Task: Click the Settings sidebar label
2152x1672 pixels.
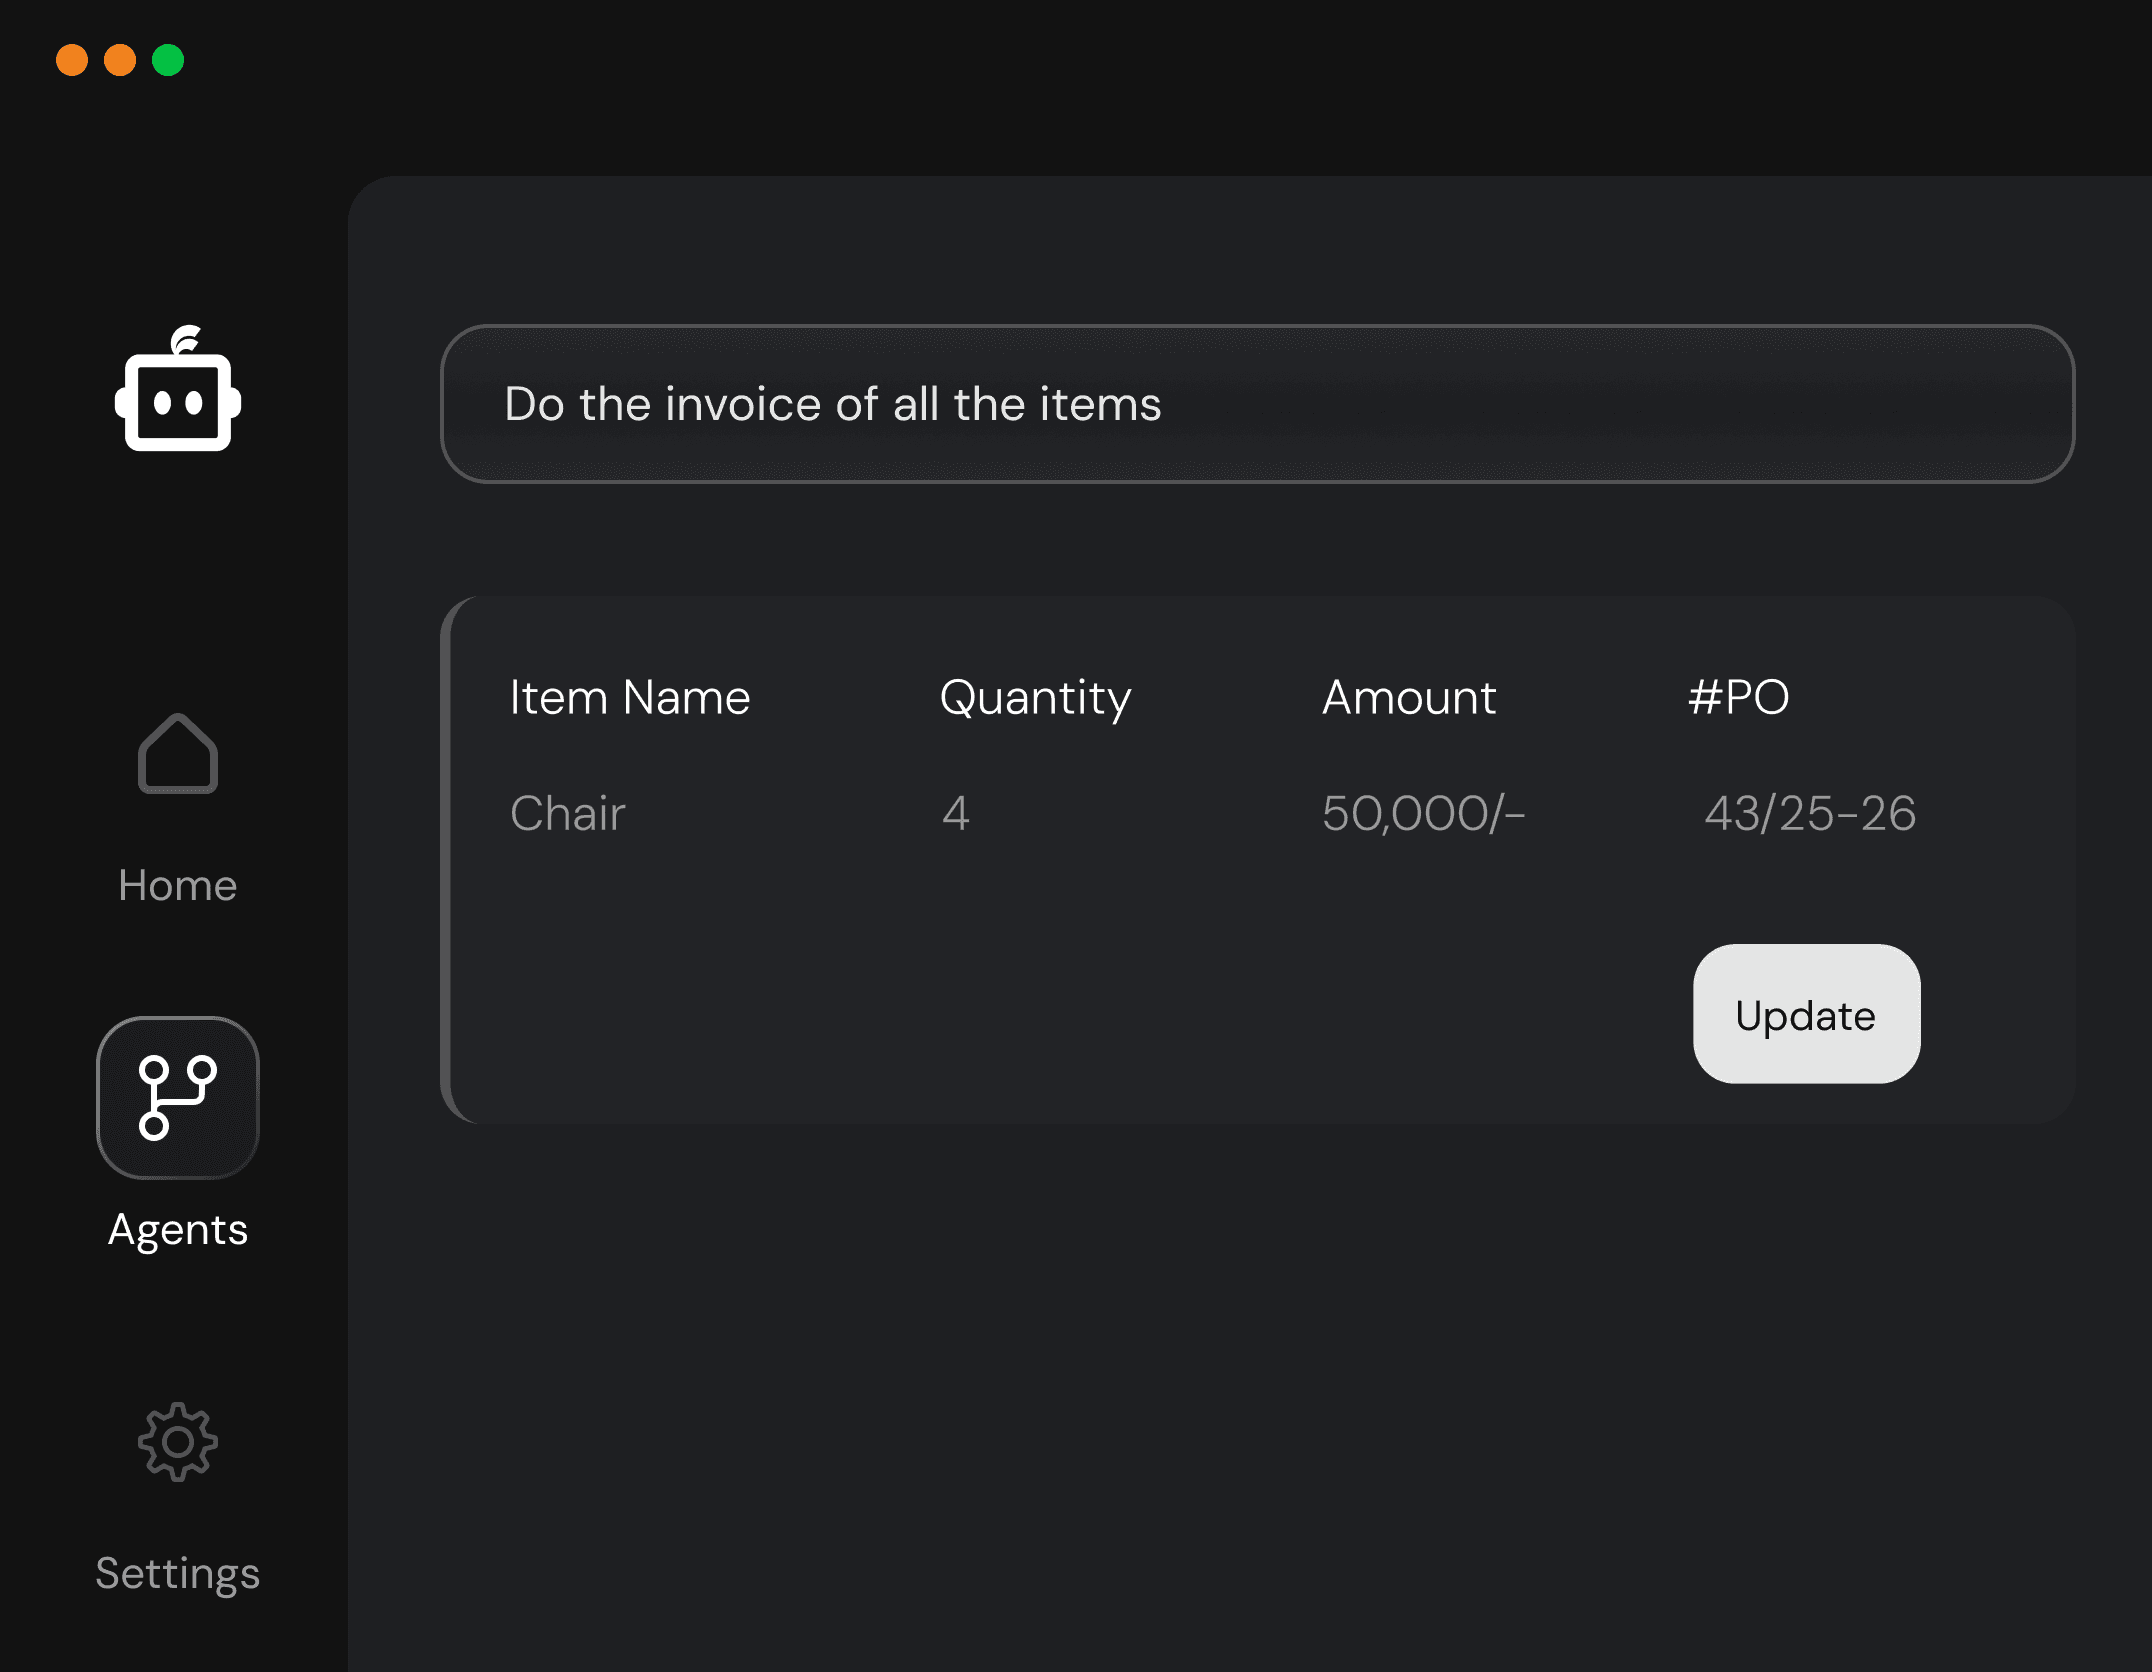Action: click(x=178, y=1573)
